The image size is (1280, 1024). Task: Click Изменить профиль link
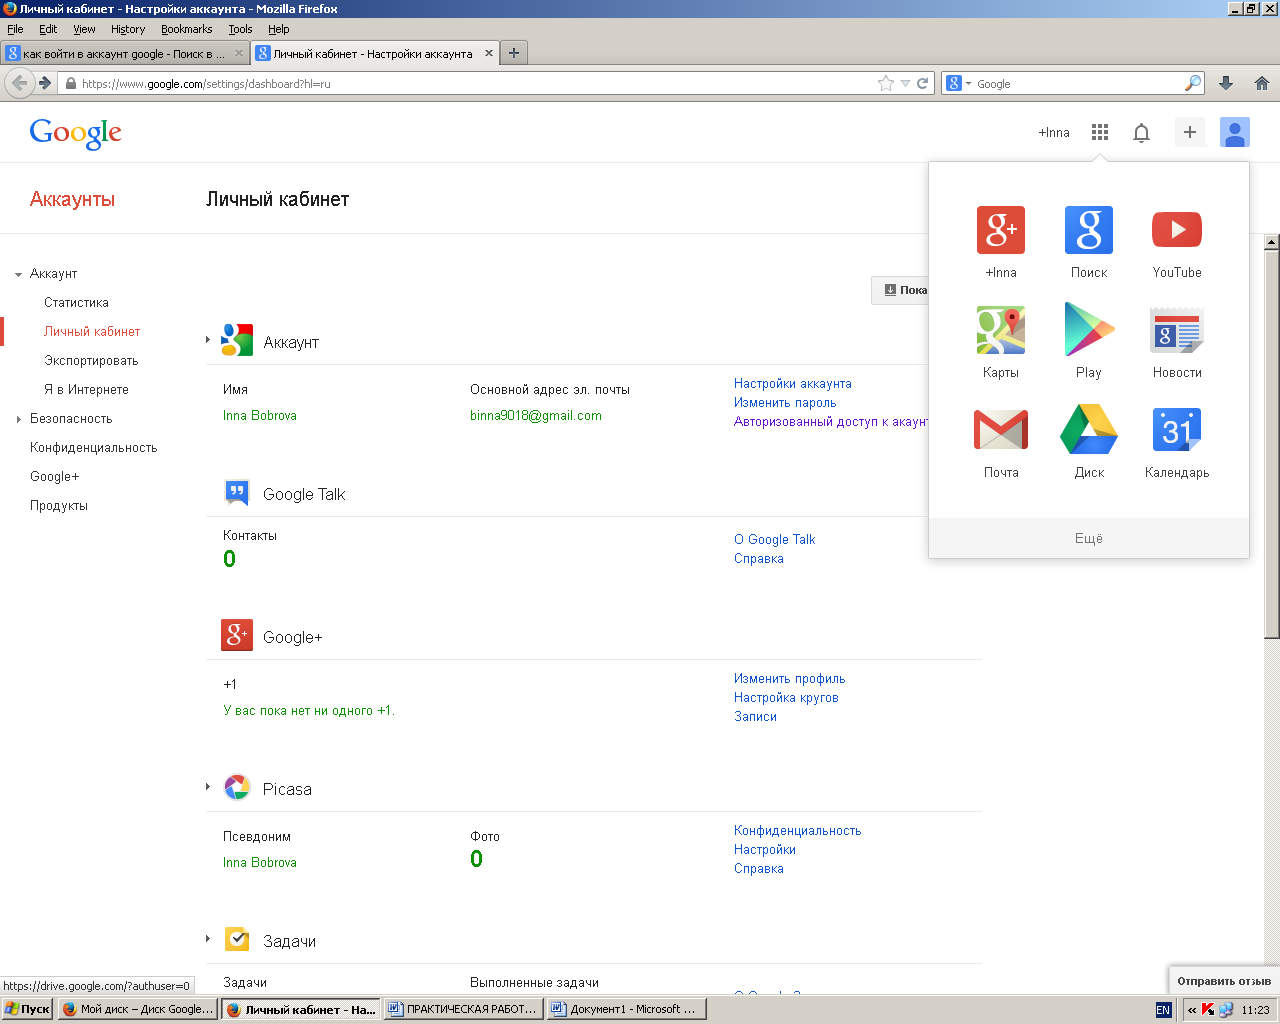790,679
